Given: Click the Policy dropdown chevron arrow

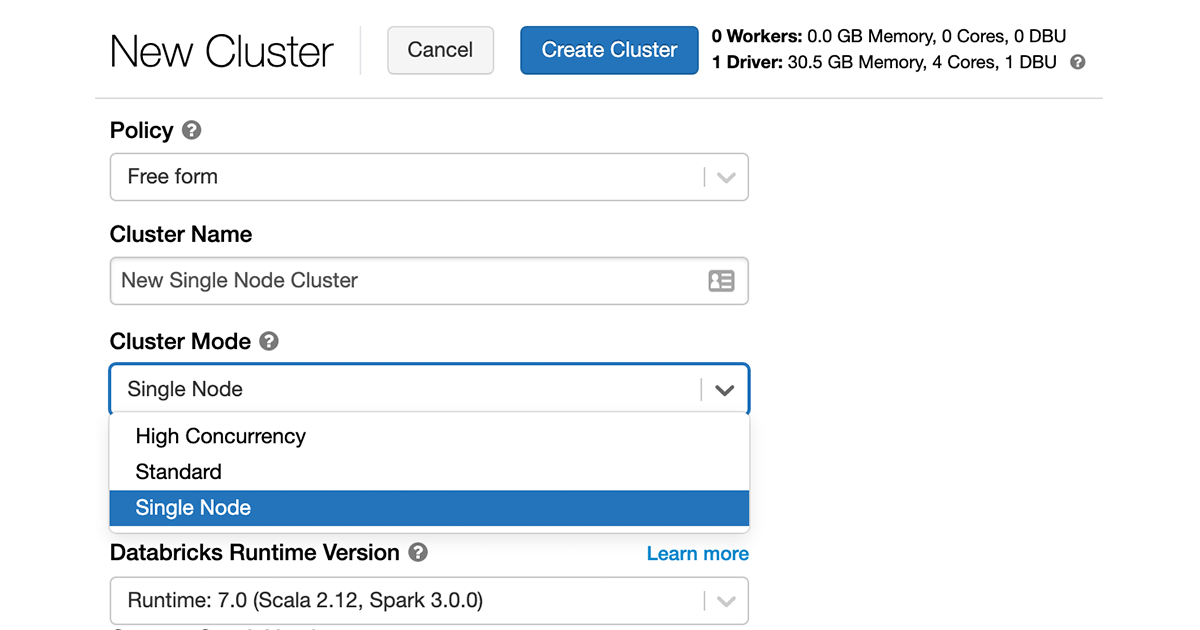Looking at the screenshot, I should 727,178.
